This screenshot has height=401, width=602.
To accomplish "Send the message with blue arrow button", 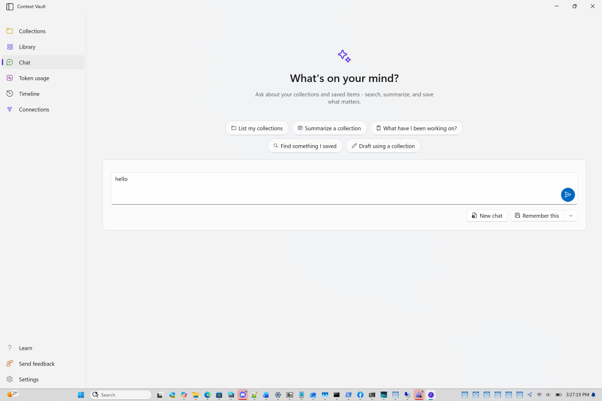I will [x=568, y=195].
